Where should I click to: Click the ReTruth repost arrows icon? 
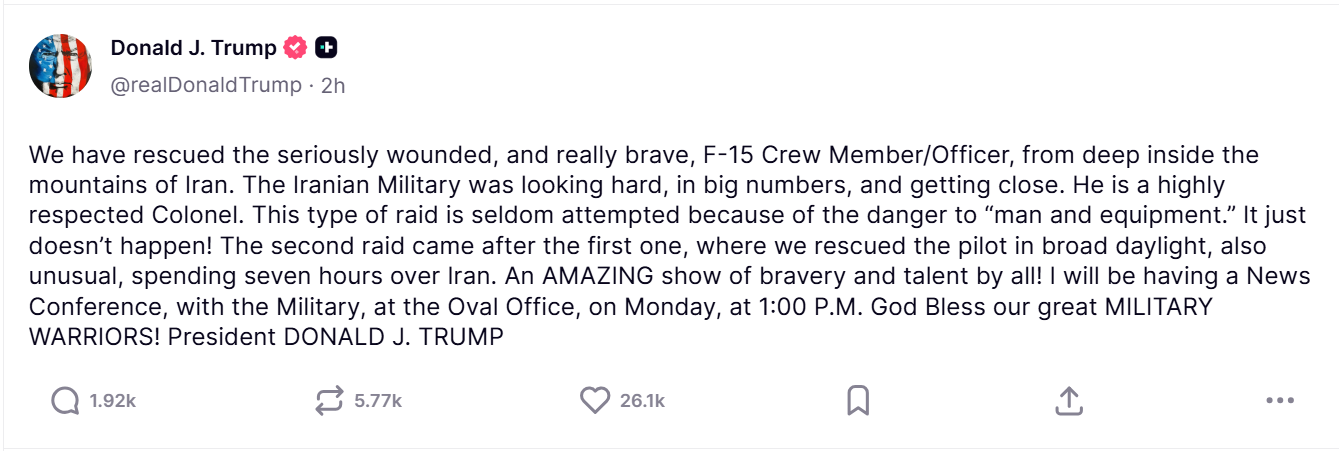pos(329,401)
